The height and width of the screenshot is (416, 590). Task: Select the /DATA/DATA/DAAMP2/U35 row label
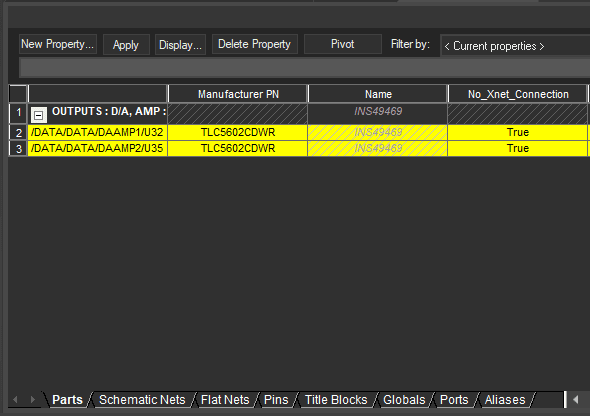click(97, 148)
